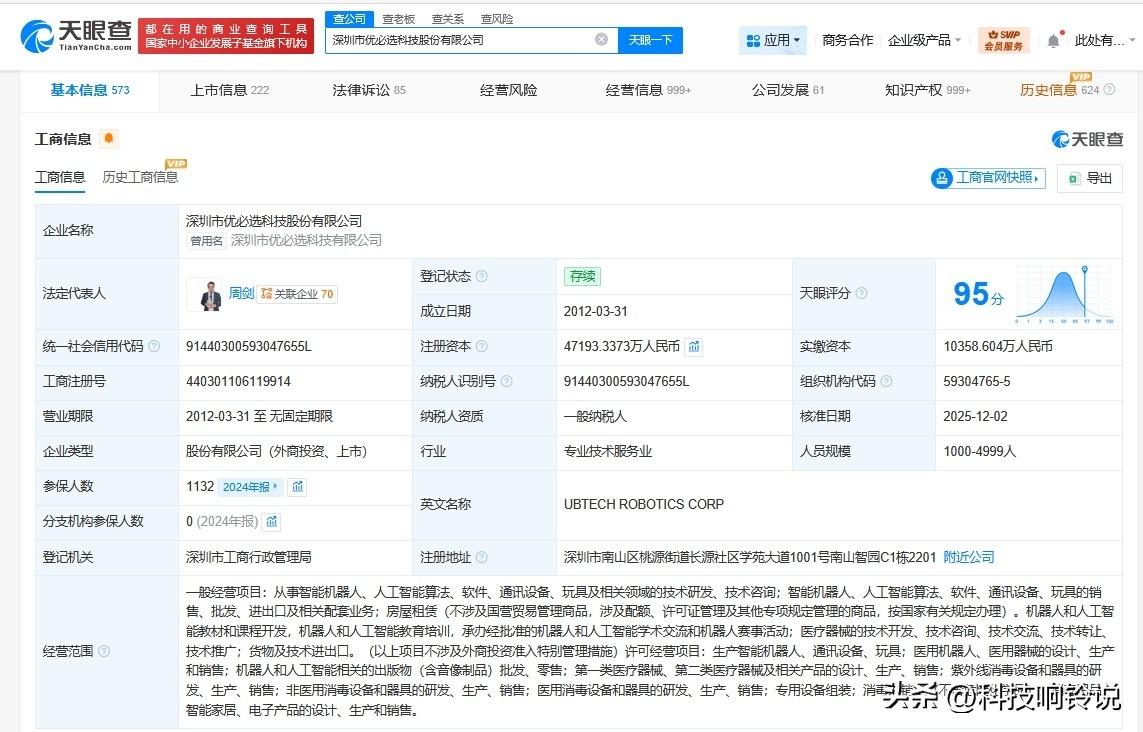Screen dimensions: 1143x732
Task: Click the 曾用名 深圳市优必选科技有限公司 text
Action: (285, 241)
